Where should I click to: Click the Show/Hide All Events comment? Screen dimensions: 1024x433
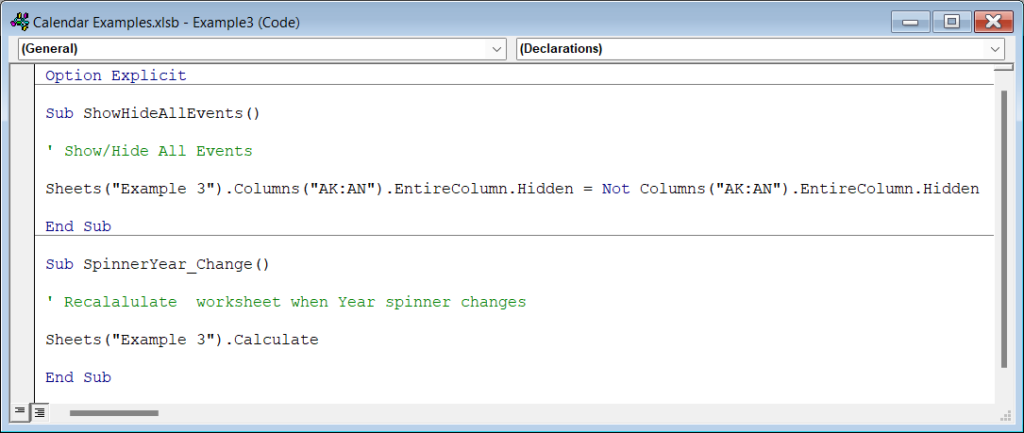(x=149, y=151)
